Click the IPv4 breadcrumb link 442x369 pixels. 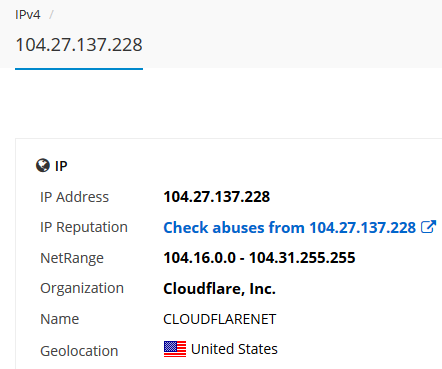tap(28, 15)
